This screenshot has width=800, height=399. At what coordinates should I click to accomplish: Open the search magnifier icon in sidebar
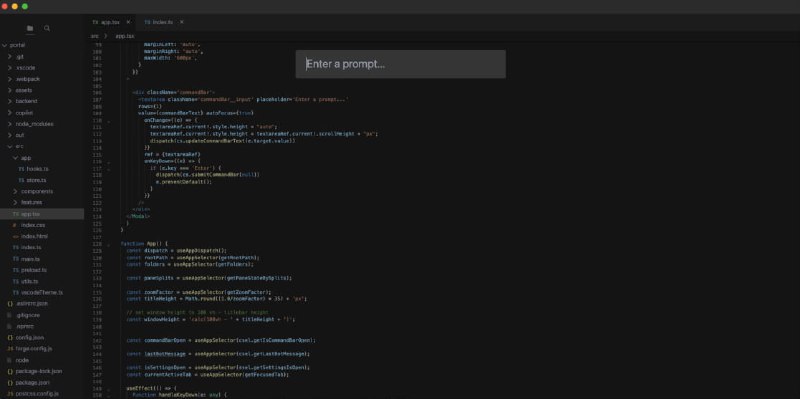47,29
